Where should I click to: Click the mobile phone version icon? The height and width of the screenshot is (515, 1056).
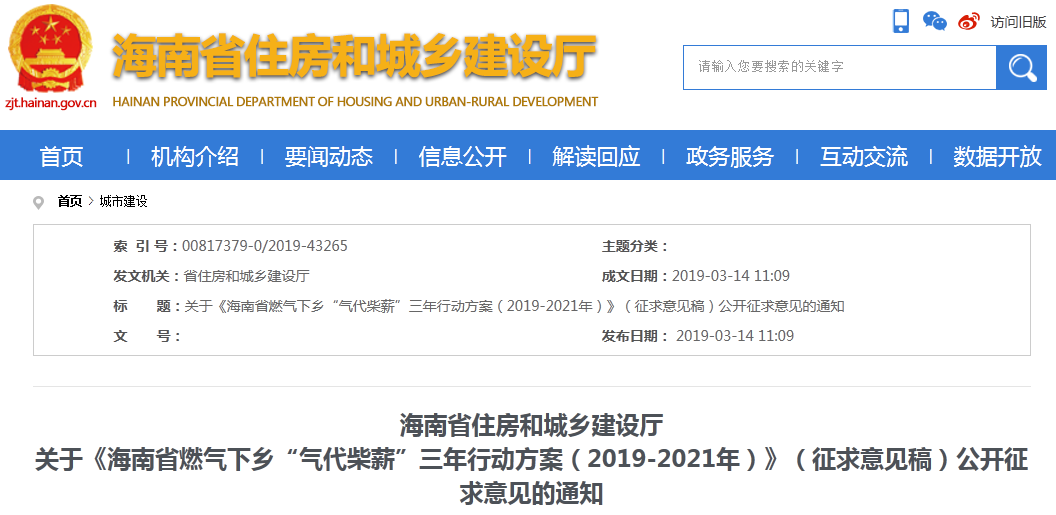(x=901, y=21)
